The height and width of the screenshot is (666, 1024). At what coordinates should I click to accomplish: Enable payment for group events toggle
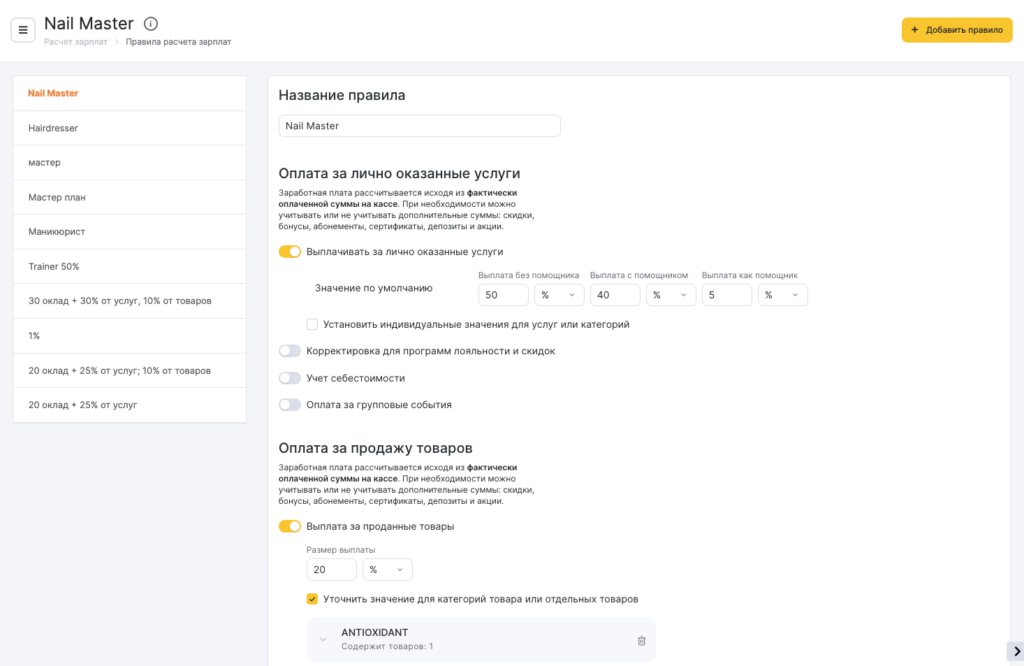[290, 405]
